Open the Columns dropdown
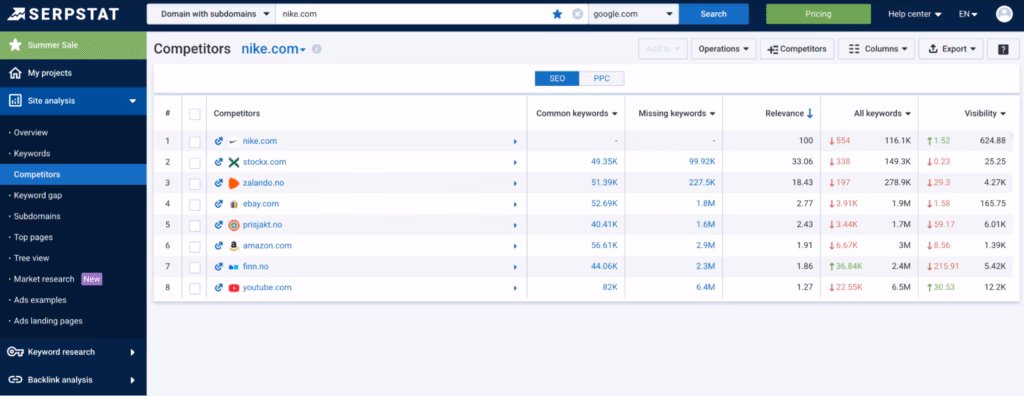Screen dimensions: 1024x396 [877, 49]
